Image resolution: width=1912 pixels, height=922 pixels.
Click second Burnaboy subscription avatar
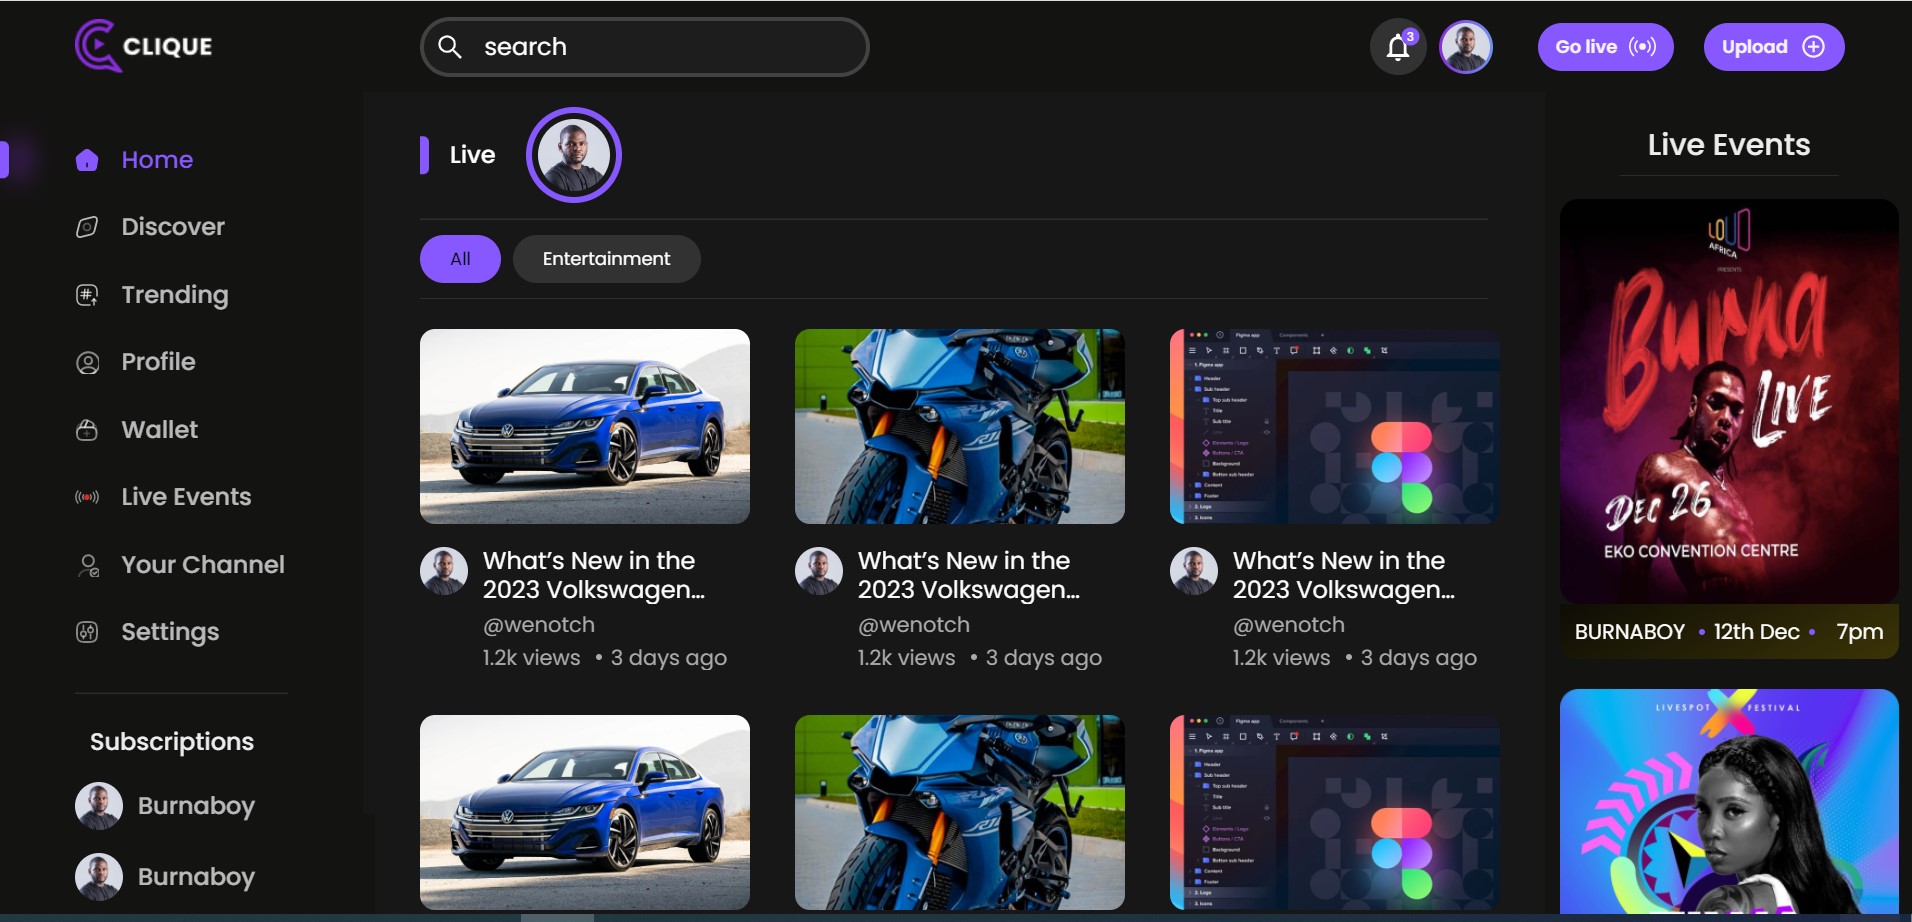[99, 877]
